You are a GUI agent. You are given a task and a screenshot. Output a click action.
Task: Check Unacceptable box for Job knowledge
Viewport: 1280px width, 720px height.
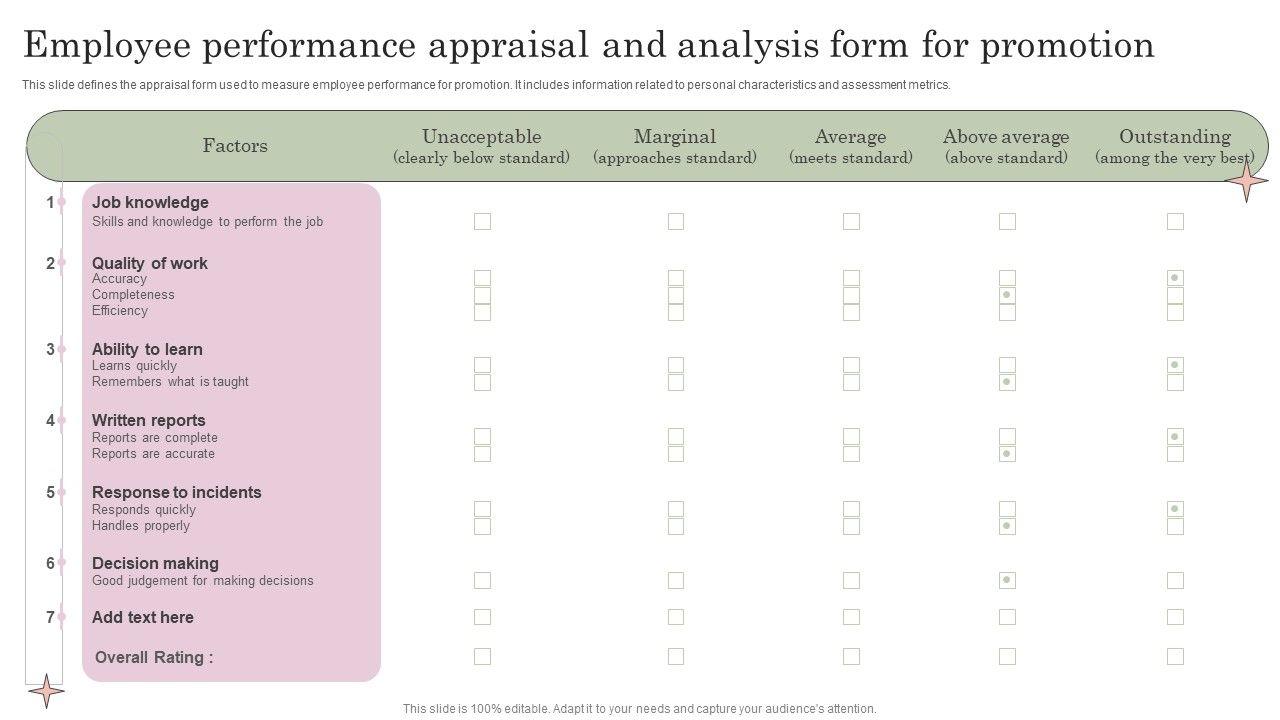click(482, 221)
